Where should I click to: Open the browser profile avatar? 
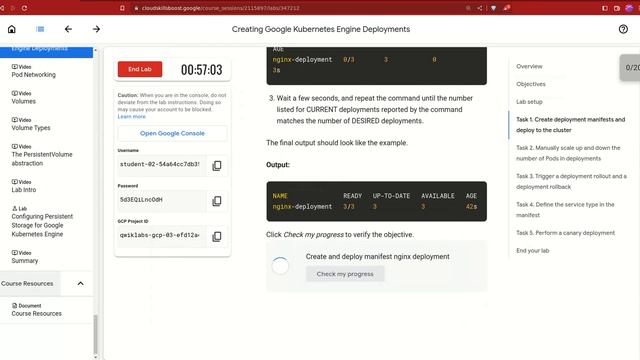coord(629,8)
